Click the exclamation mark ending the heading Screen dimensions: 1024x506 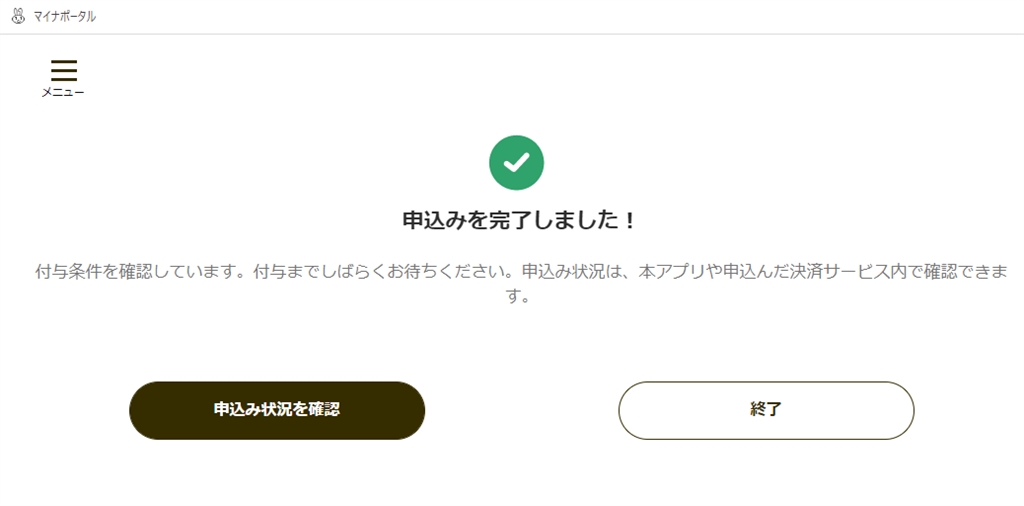coord(630,221)
